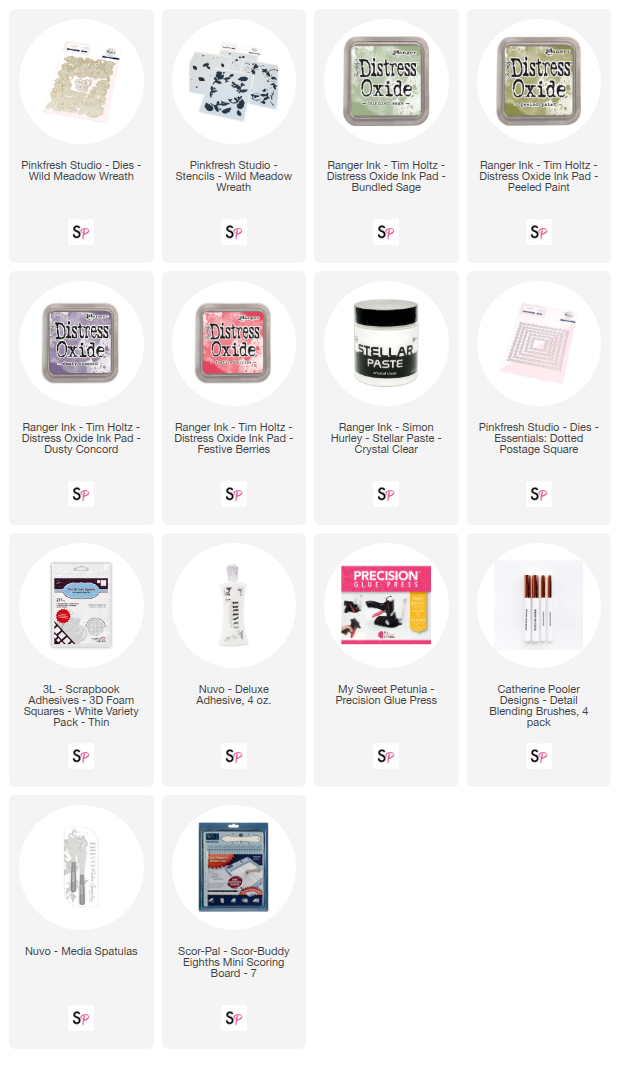Click the SP icon under Precision Glue Press
The height and width of the screenshot is (1070, 620).
(x=386, y=756)
